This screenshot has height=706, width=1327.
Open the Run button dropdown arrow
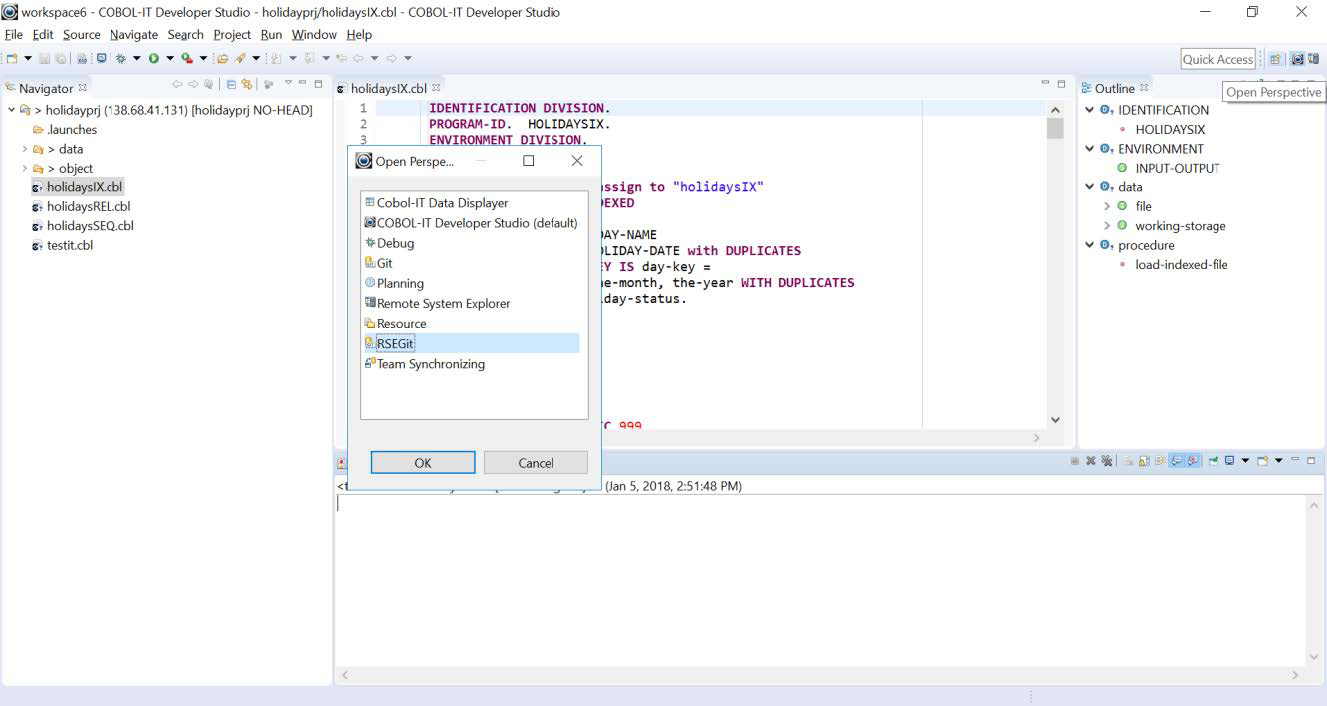(x=169, y=59)
